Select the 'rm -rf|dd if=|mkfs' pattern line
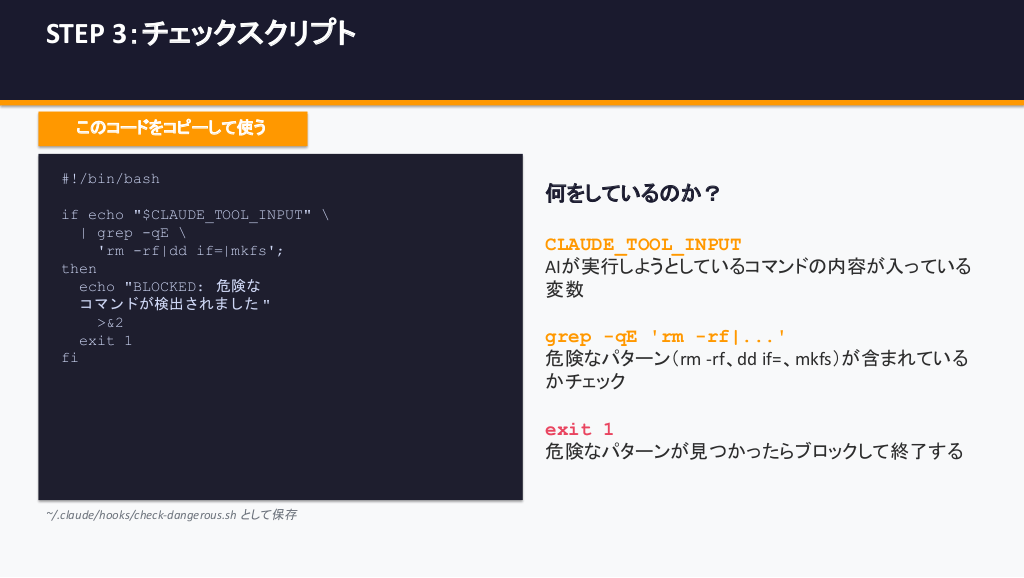 point(190,251)
